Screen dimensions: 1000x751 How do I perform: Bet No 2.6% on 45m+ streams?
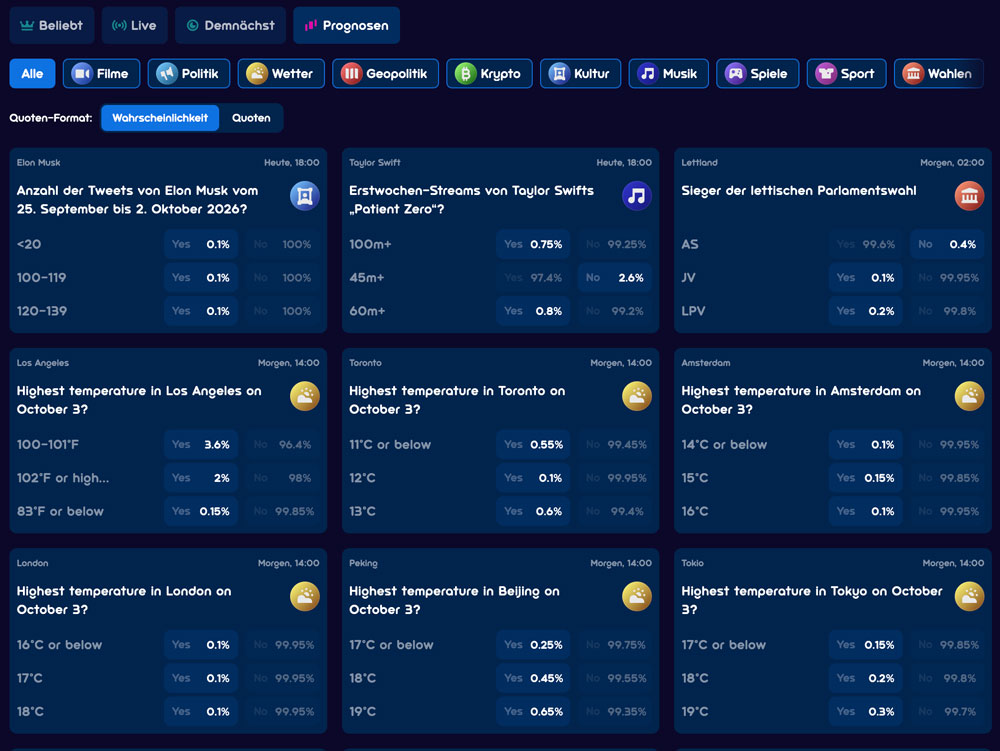(615, 277)
